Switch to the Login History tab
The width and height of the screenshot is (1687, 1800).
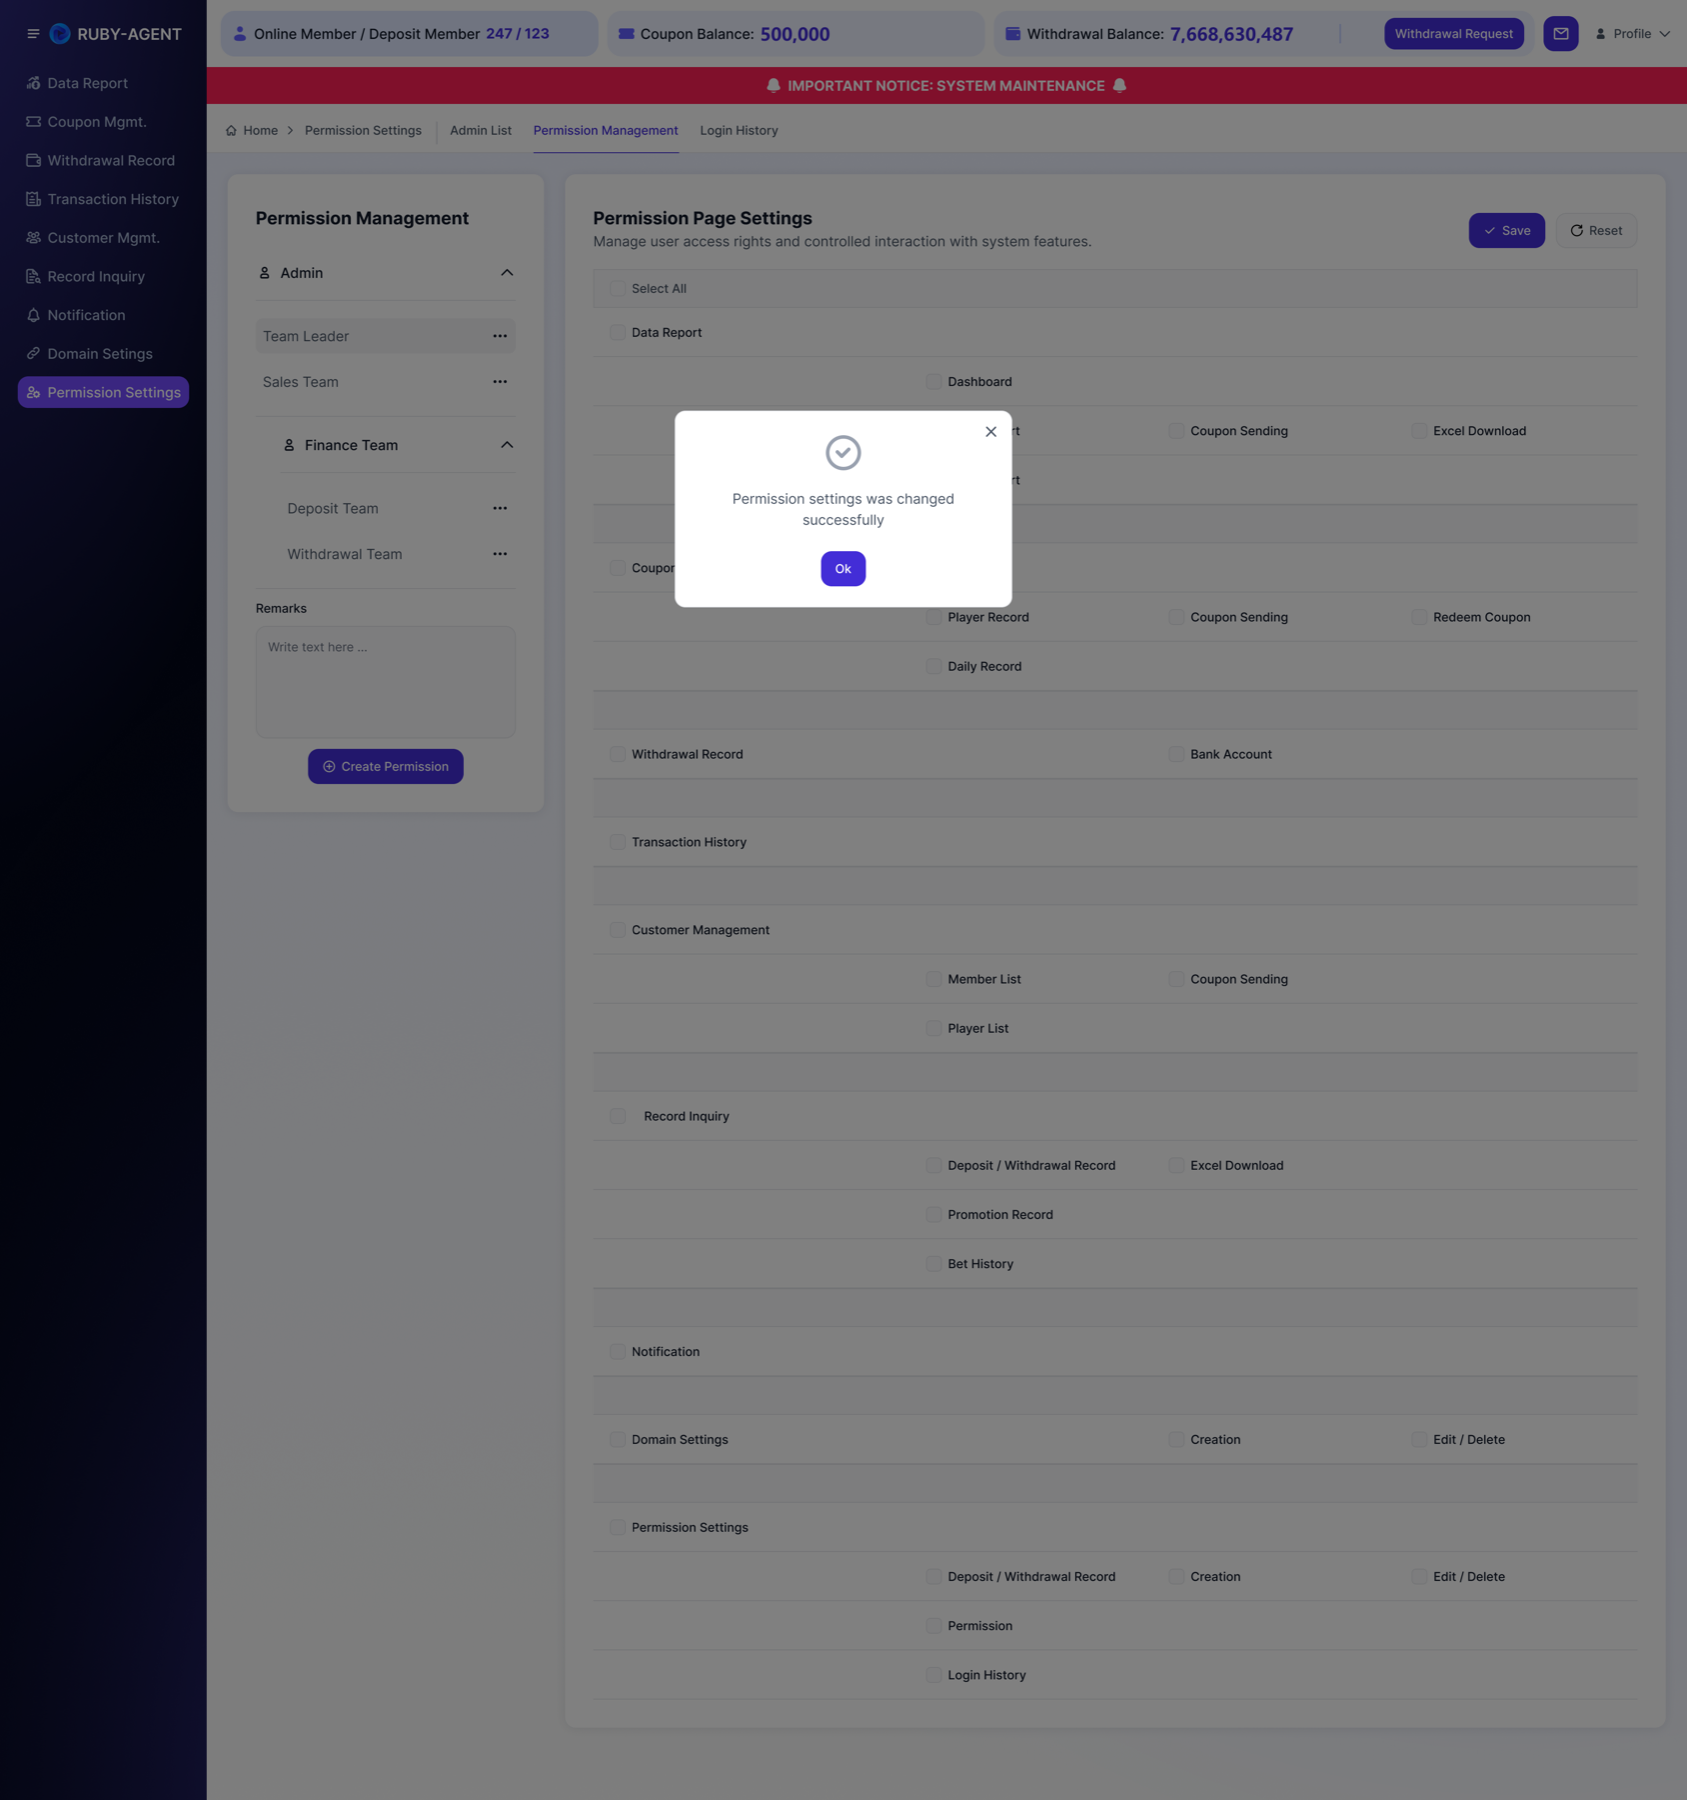[x=739, y=131]
